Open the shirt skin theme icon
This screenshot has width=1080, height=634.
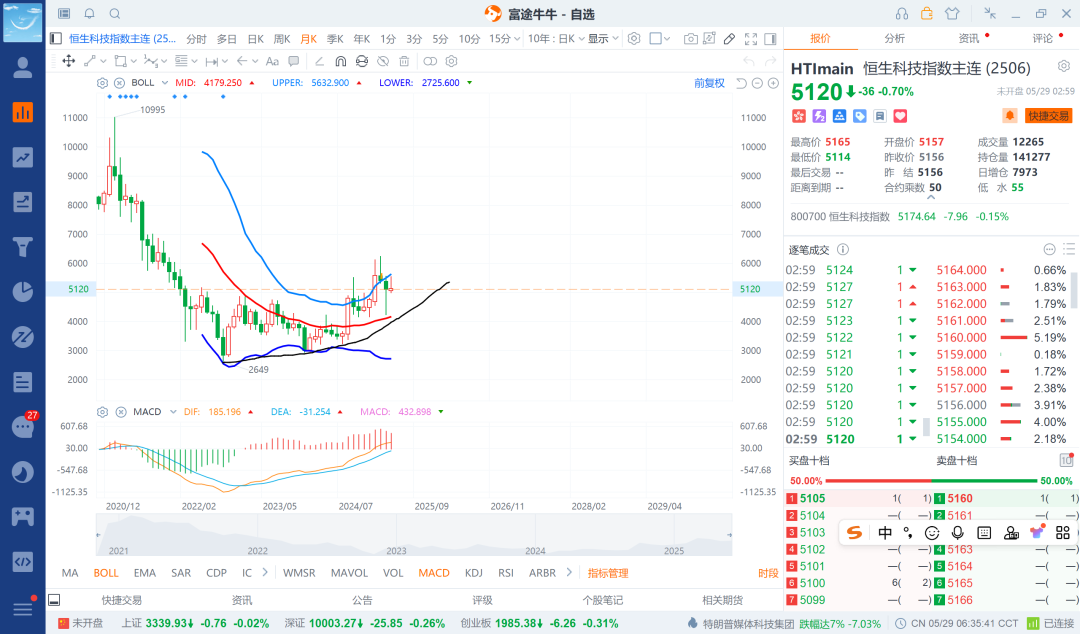coord(952,14)
